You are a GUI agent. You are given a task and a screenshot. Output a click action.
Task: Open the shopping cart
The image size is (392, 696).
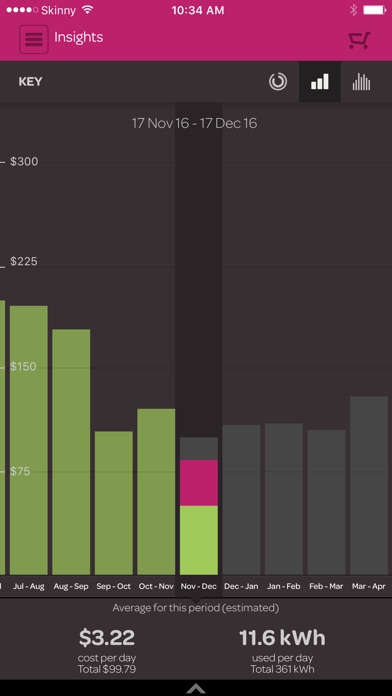(x=359, y=40)
